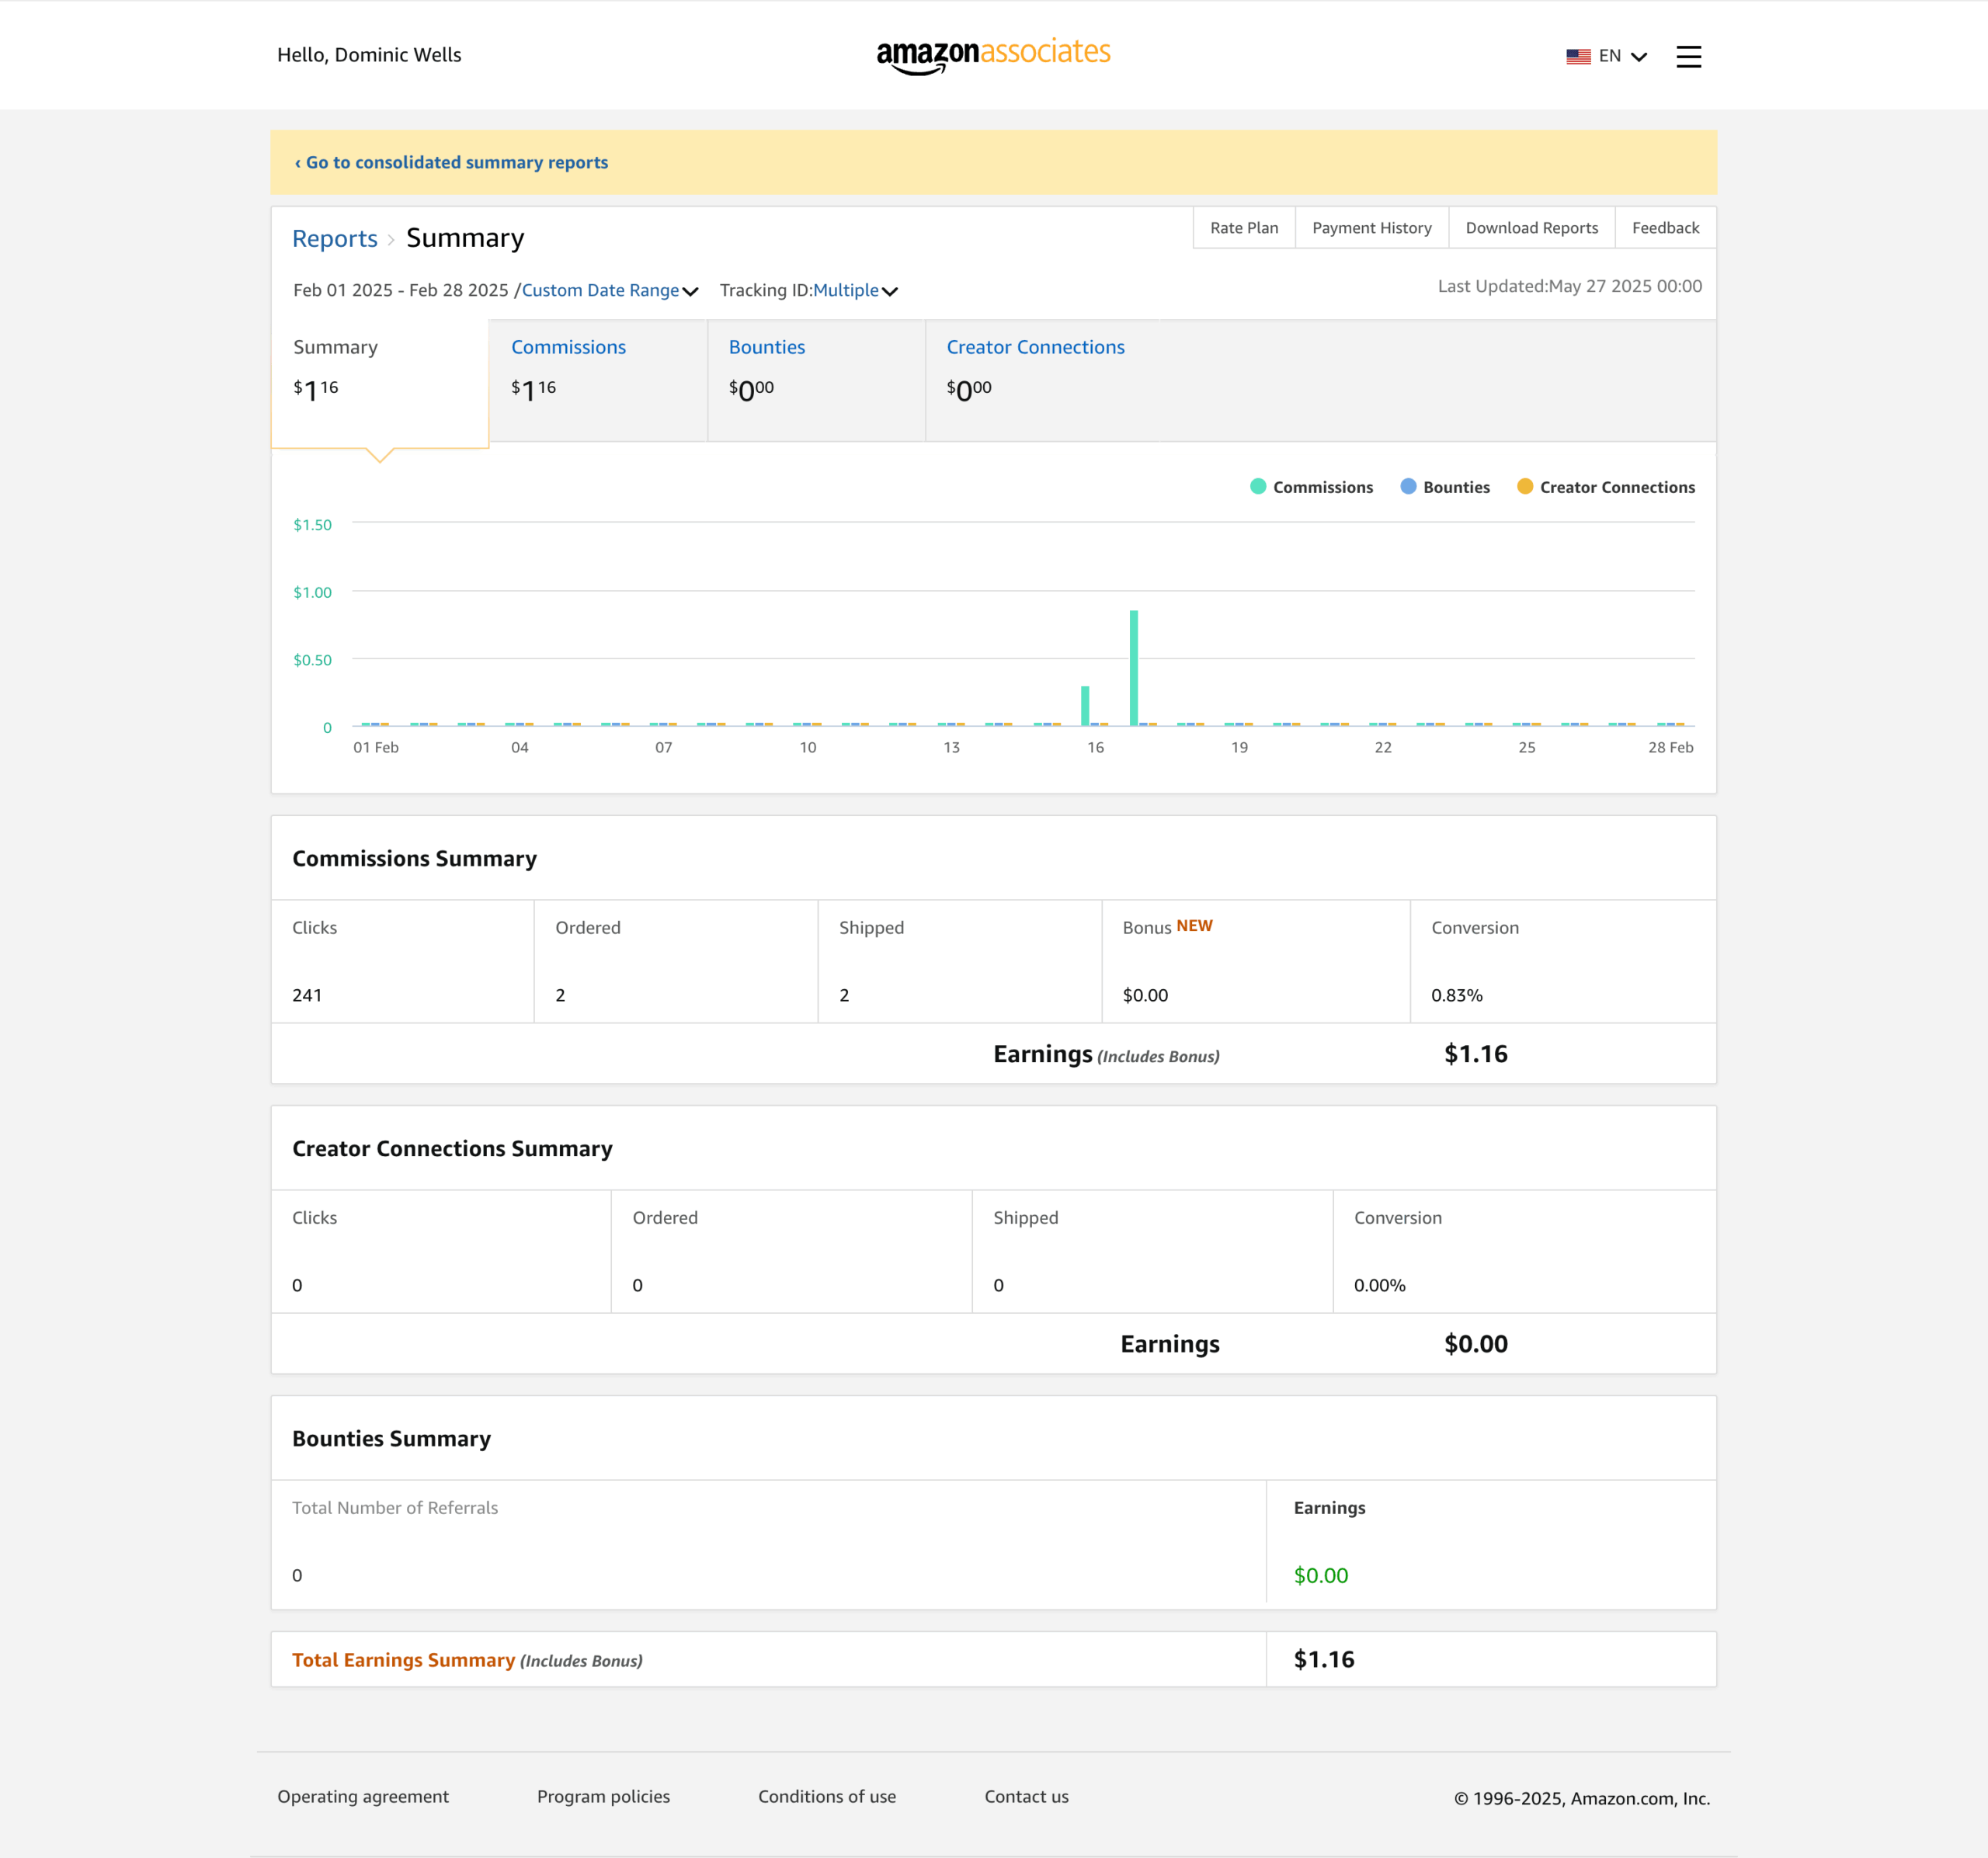The image size is (1988, 1858).
Task: Toggle the Commissions legend dot
Action: (1258, 486)
